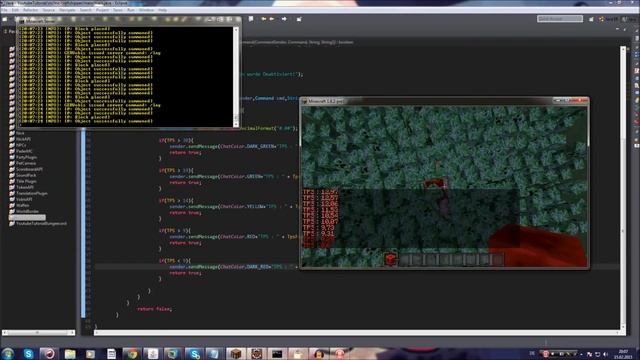Open the Run menu
The height and width of the screenshot is (360, 640).
point(131,10)
